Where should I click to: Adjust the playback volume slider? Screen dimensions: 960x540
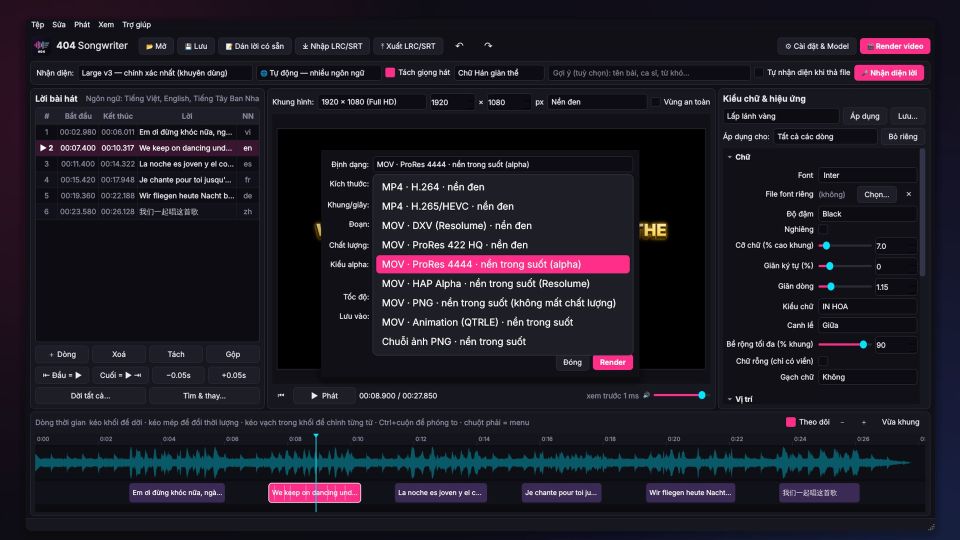tap(680, 396)
